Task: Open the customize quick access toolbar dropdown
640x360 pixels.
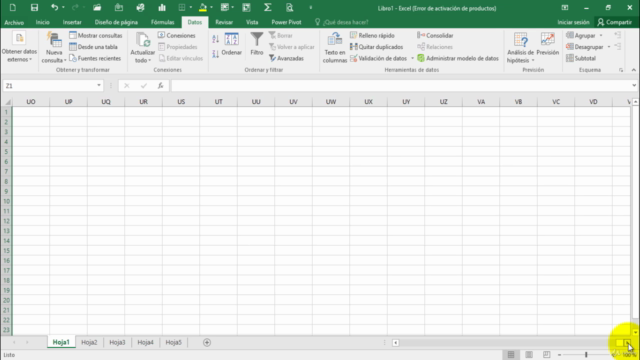Action: click(x=311, y=7)
